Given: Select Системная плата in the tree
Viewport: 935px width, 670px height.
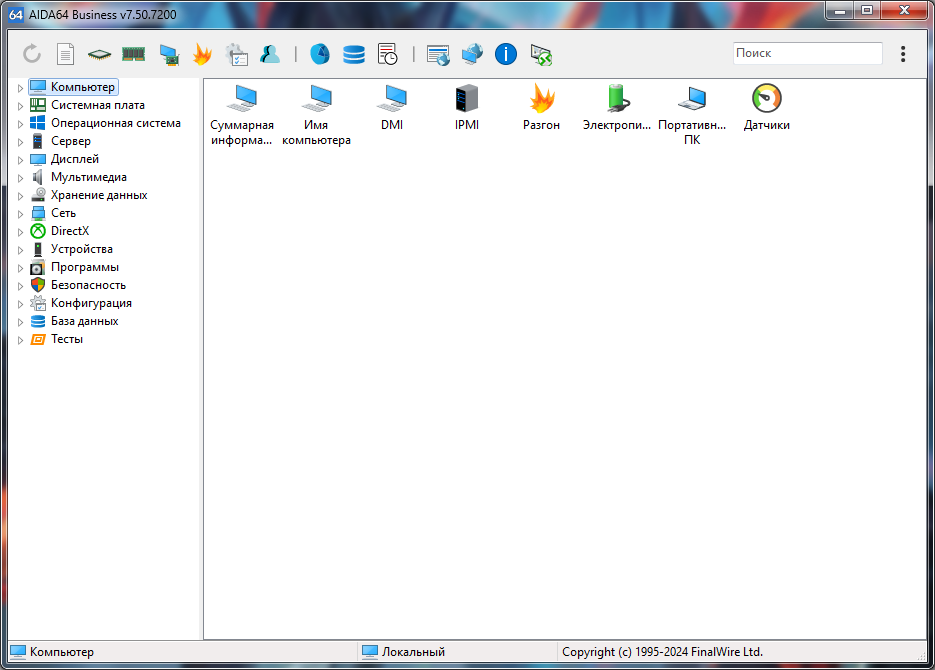Looking at the screenshot, I should point(98,105).
